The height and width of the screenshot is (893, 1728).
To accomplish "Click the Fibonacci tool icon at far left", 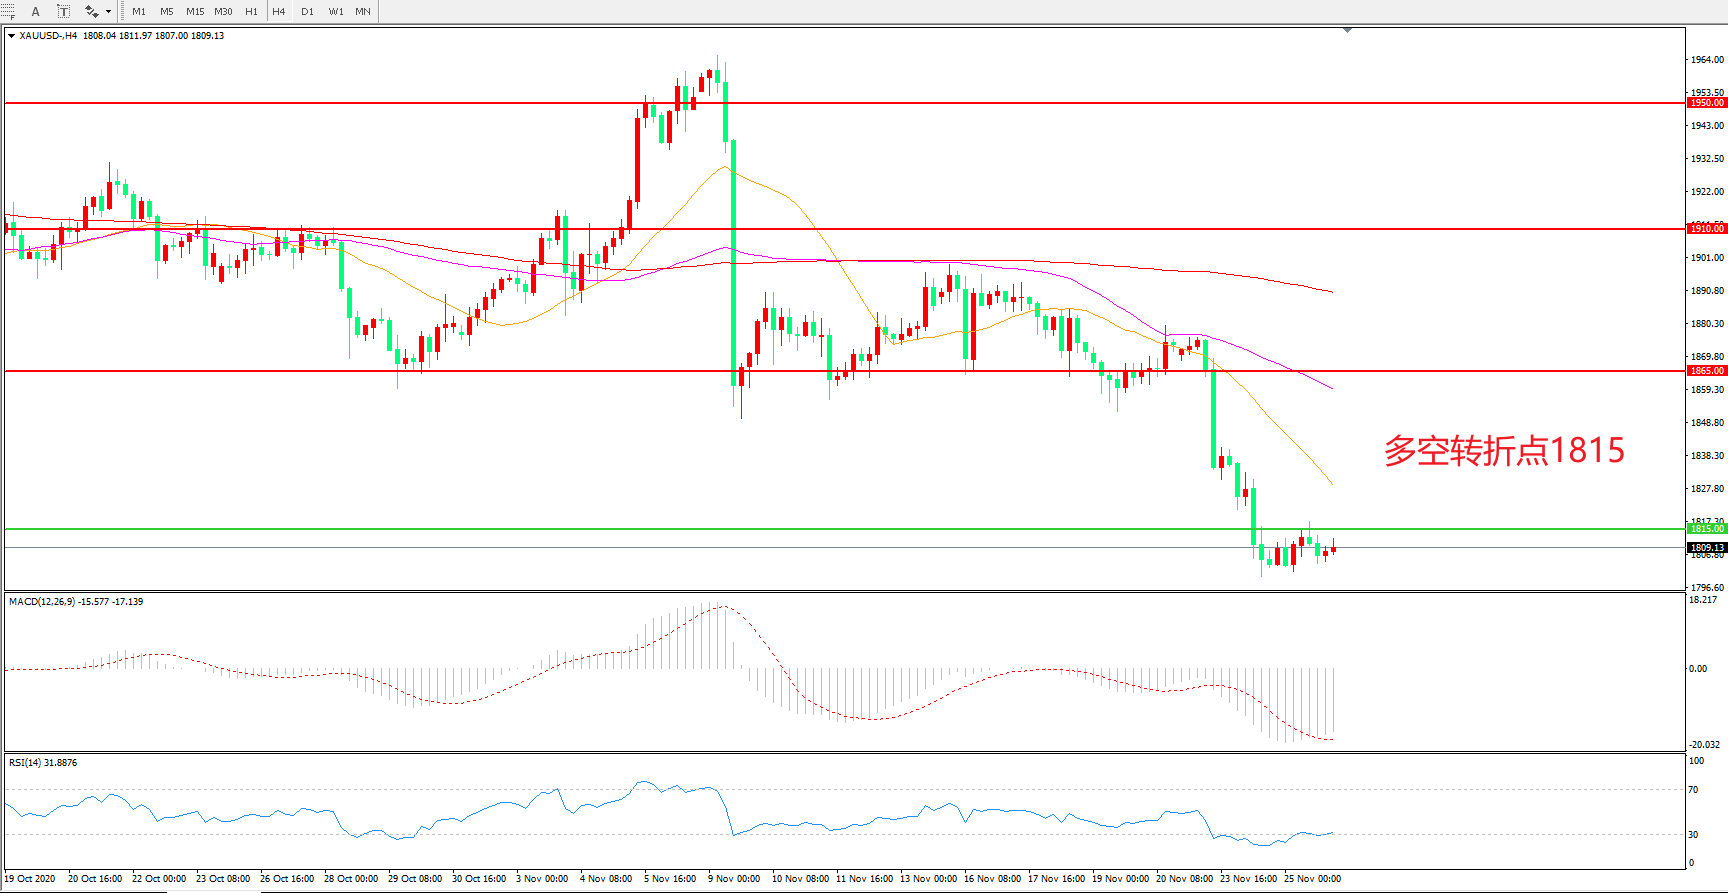I will [8, 12].
